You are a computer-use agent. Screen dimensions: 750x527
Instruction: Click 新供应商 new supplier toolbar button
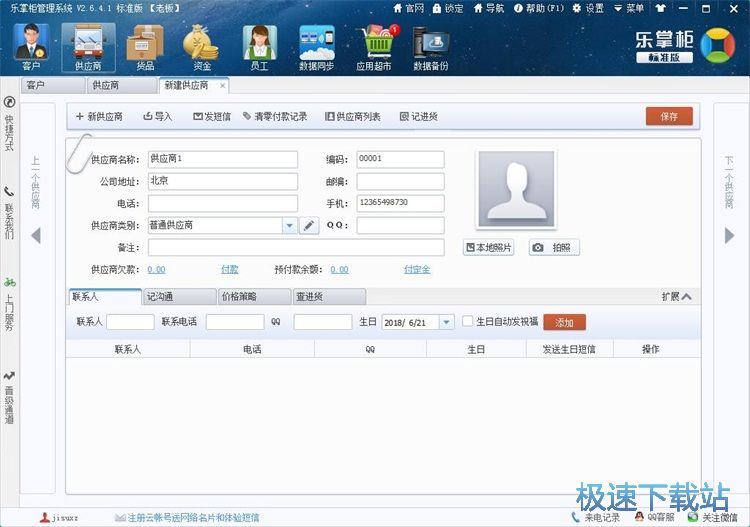99,116
